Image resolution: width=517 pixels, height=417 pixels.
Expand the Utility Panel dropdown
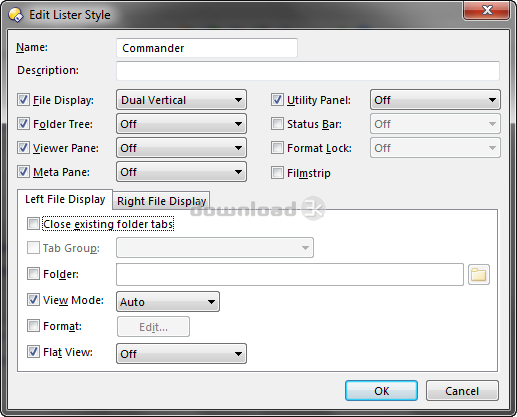coord(435,100)
